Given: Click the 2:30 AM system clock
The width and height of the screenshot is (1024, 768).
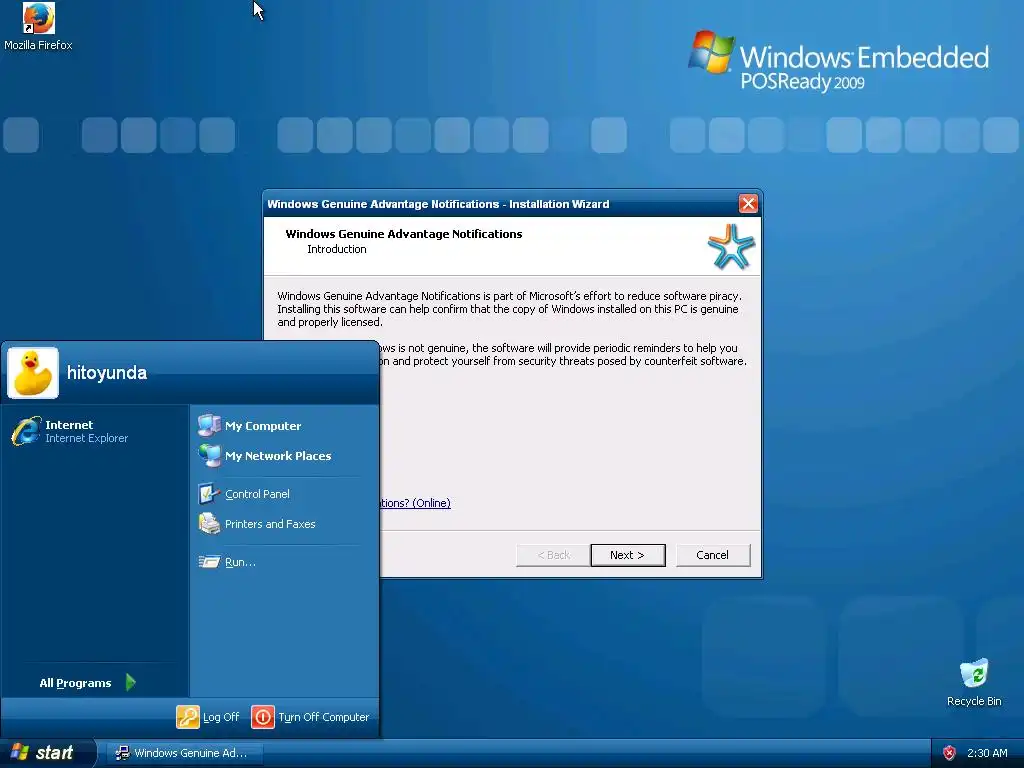Looking at the screenshot, I should coord(987,753).
